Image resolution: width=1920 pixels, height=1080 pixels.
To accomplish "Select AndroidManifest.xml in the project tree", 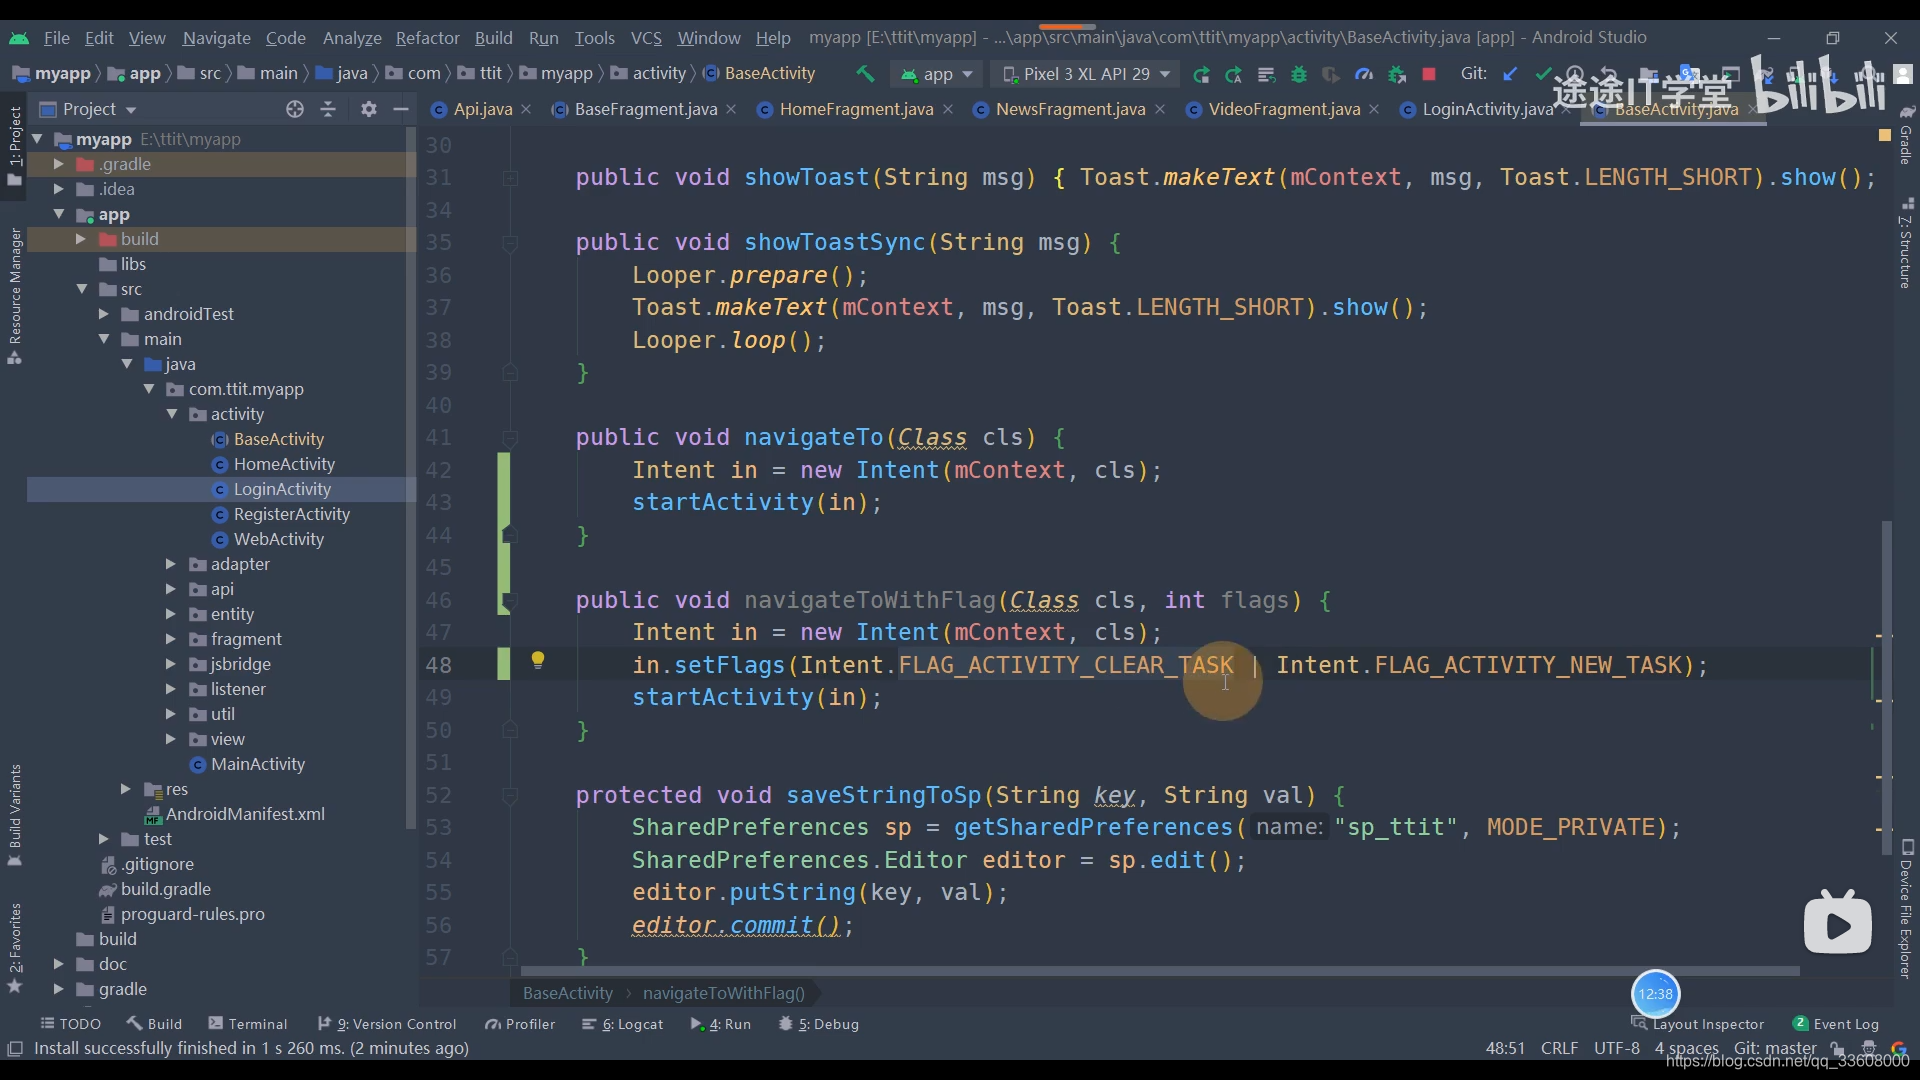I will coord(245,814).
